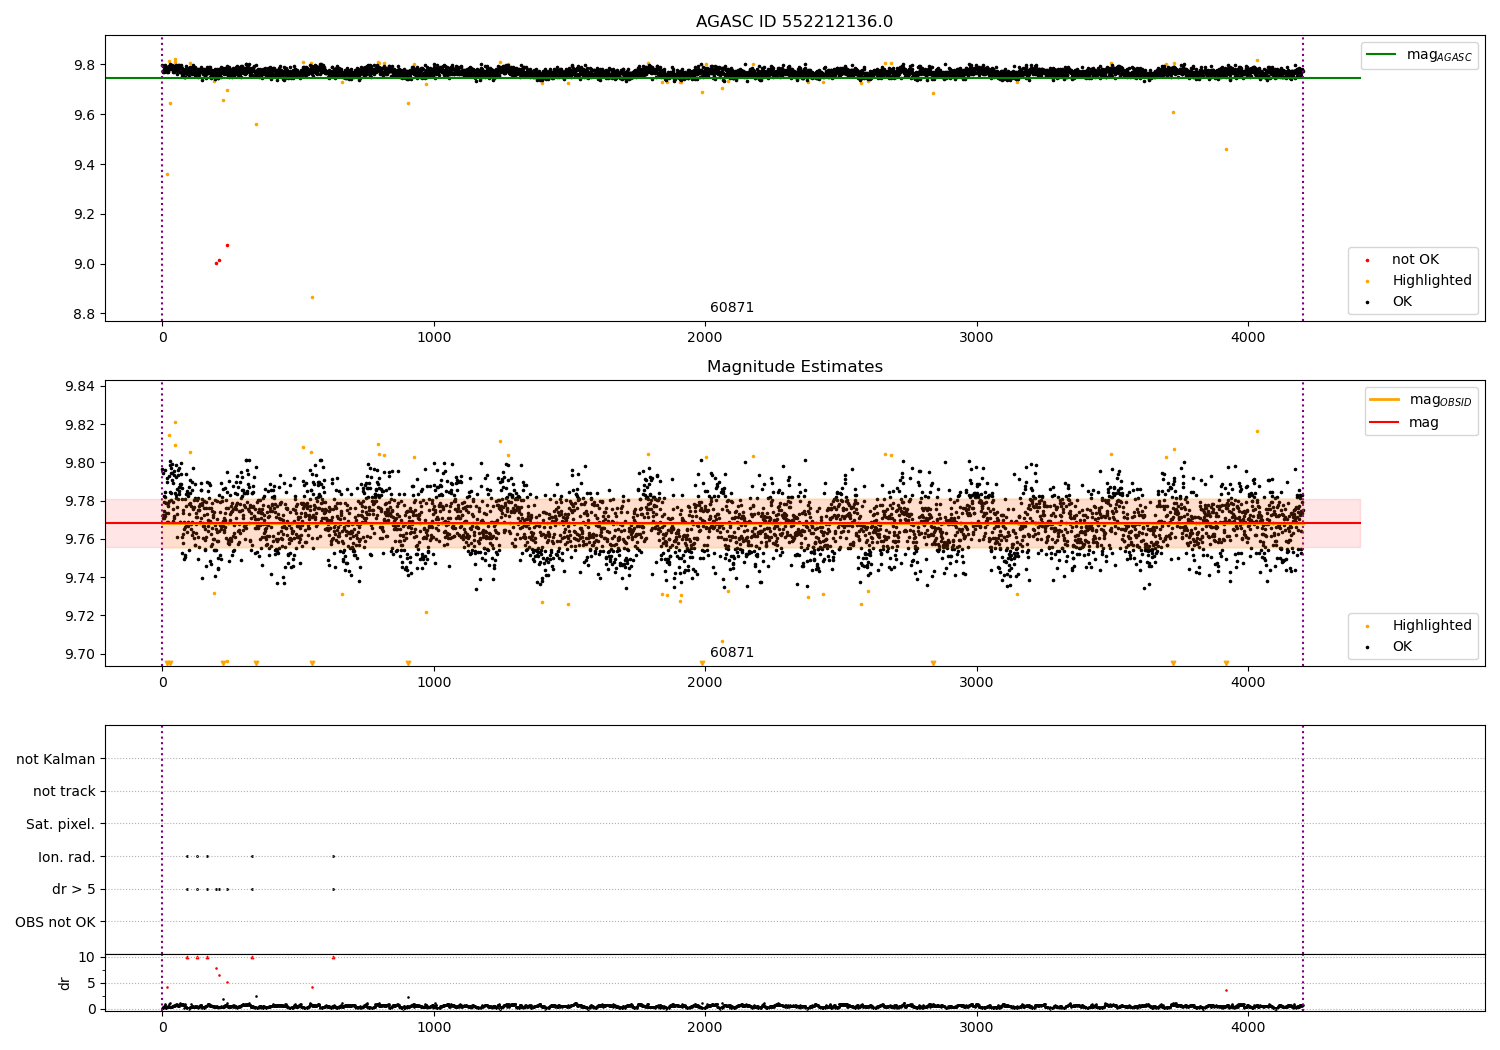Click the 'Magnitude Estimates' subplot title
The width and height of the screenshot is (1500, 1050).
point(794,367)
